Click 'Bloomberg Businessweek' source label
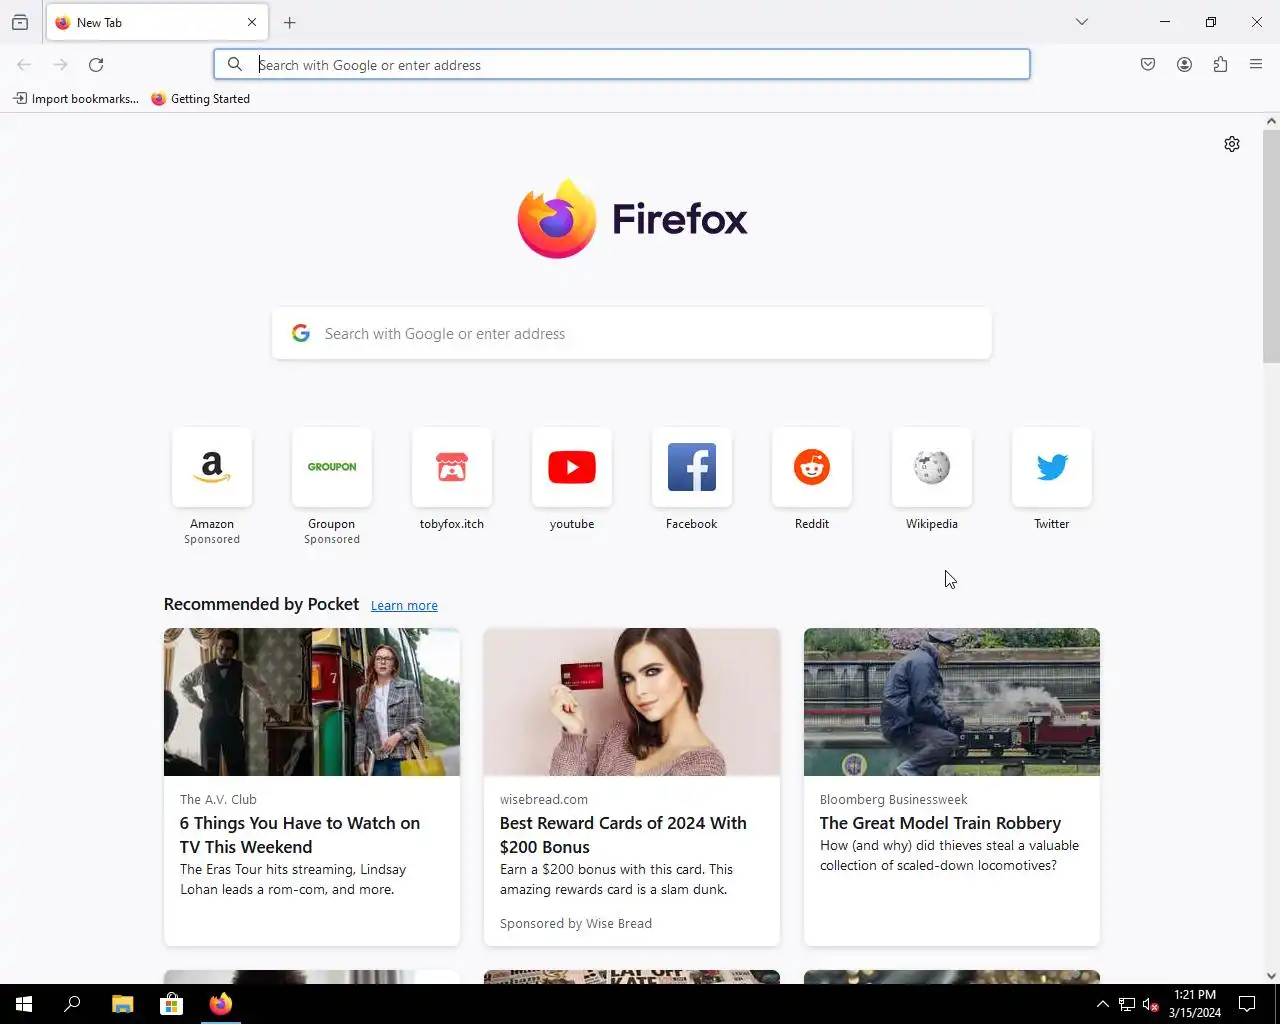Viewport: 1280px width, 1024px height. coord(894,800)
